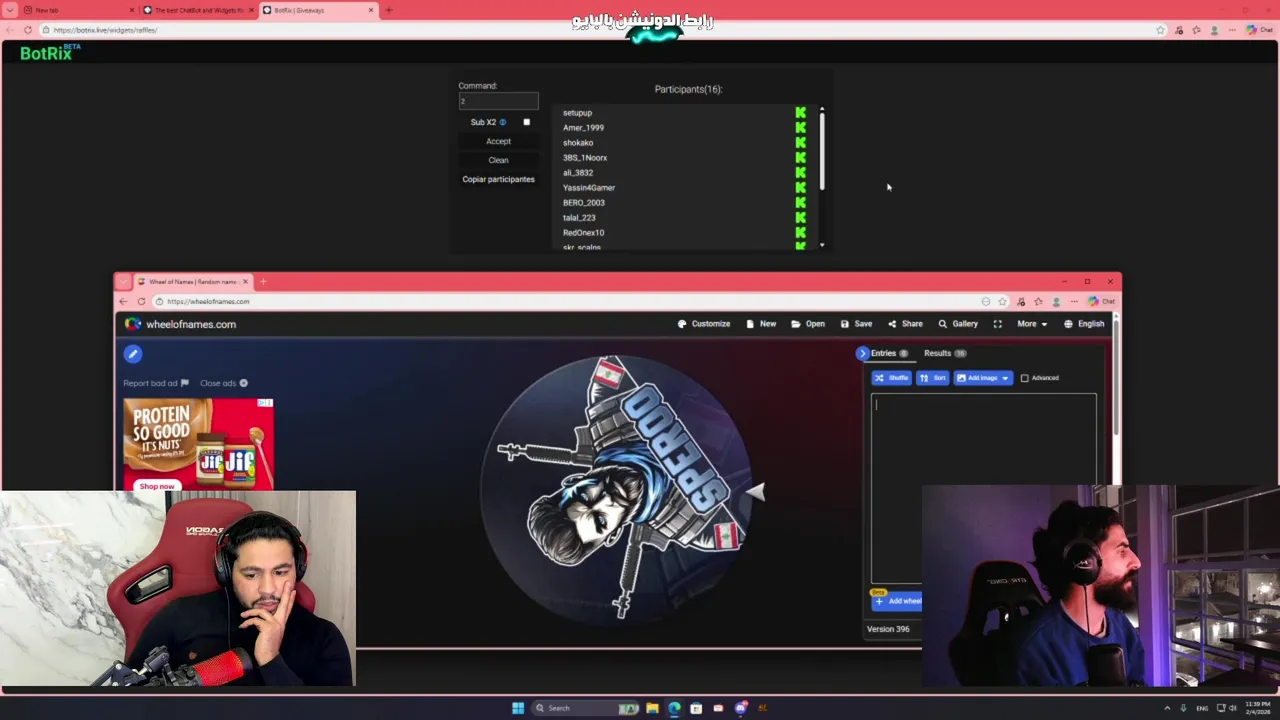Viewport: 1280px width, 720px height.
Task: Select the Entries tab
Action: 889,353
